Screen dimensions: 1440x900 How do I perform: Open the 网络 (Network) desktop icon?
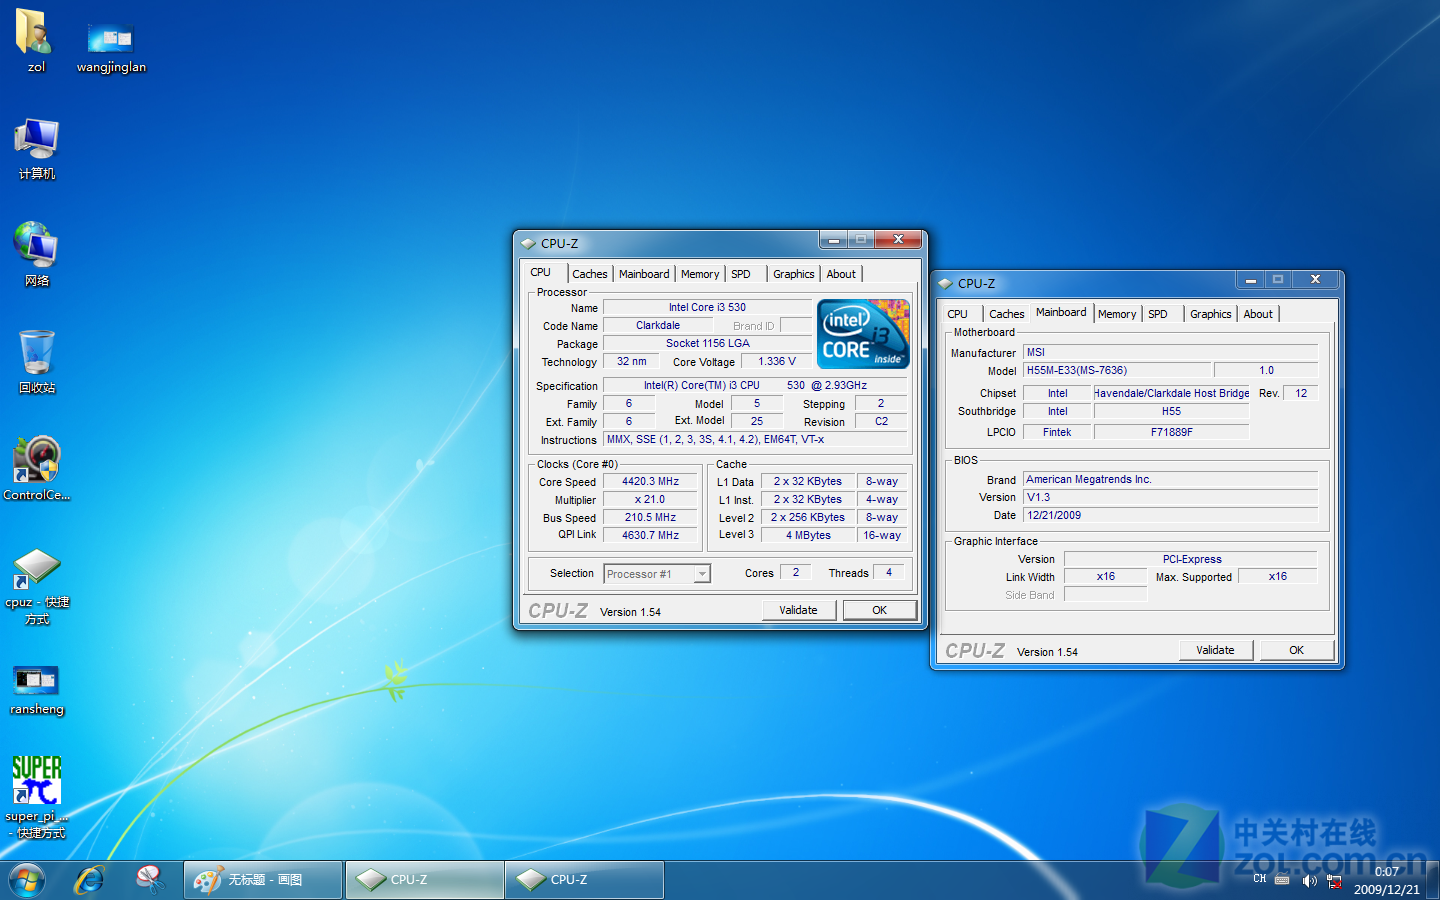[x=37, y=254]
